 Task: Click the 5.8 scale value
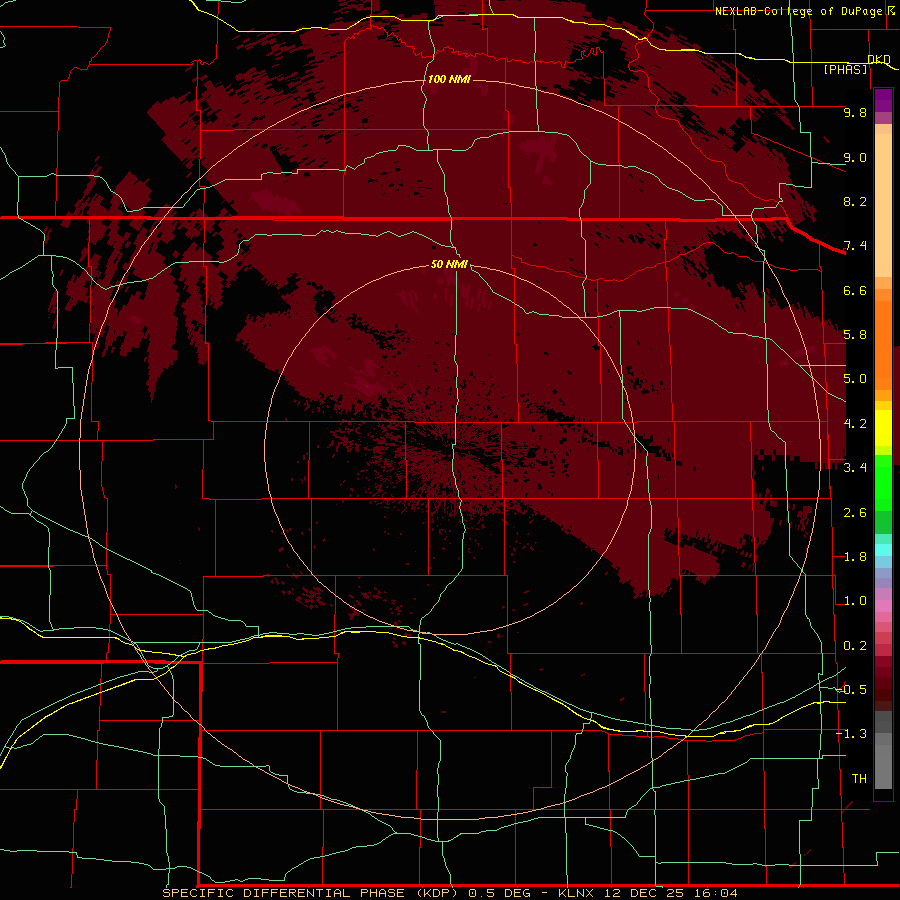pyautogui.click(x=855, y=335)
